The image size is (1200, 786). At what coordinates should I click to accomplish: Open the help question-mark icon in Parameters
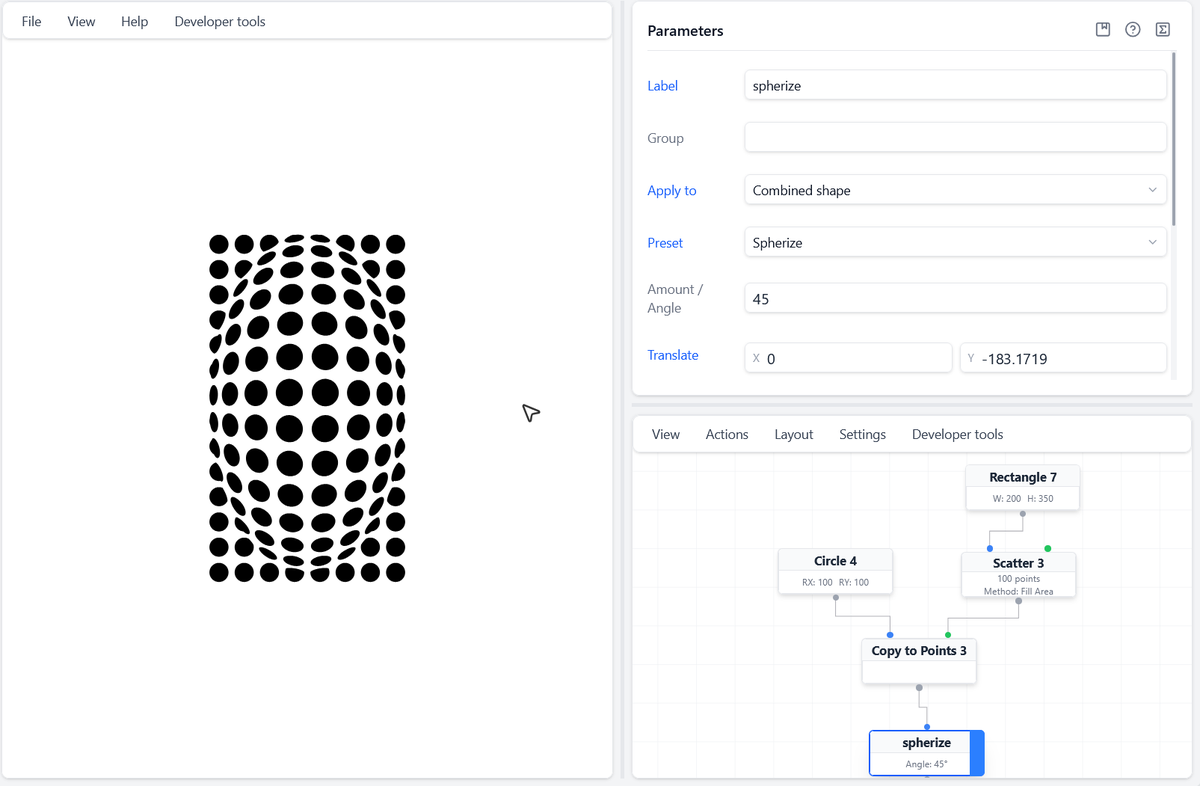coord(1133,30)
